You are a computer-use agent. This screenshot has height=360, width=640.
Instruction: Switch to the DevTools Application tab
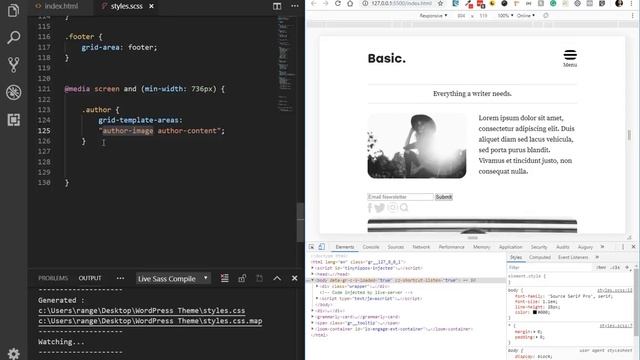click(510, 247)
